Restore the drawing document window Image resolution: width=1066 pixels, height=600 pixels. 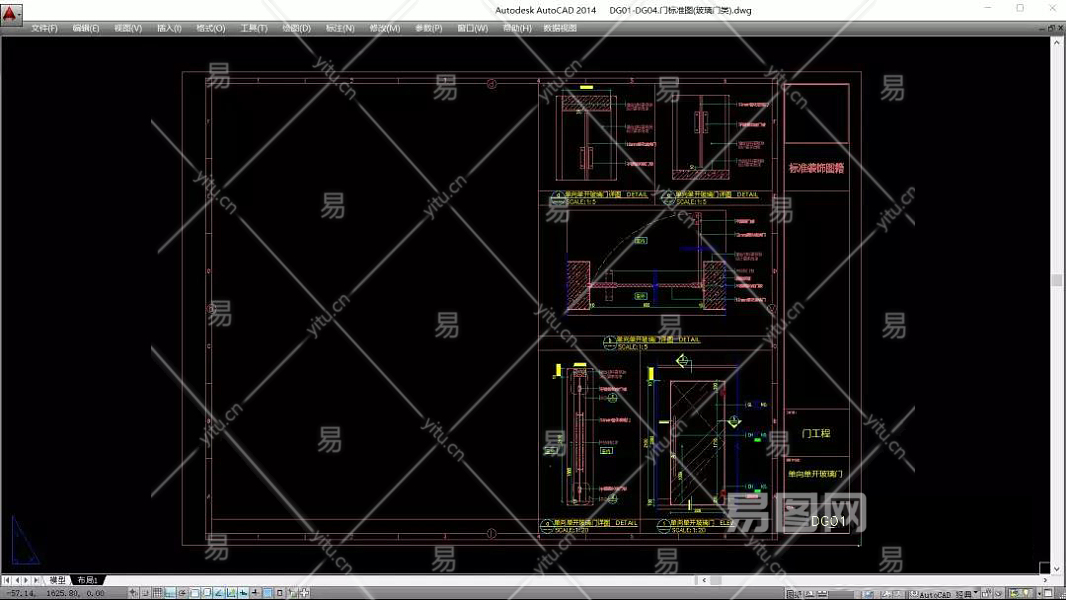pyautogui.click(x=1051, y=29)
